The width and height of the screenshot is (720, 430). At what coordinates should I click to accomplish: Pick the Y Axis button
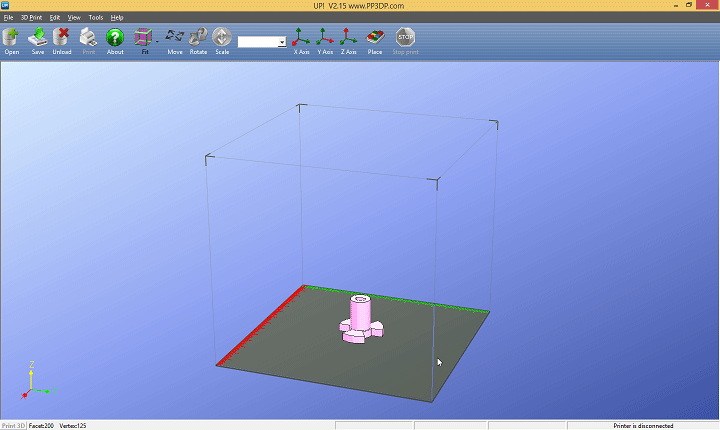(325, 39)
